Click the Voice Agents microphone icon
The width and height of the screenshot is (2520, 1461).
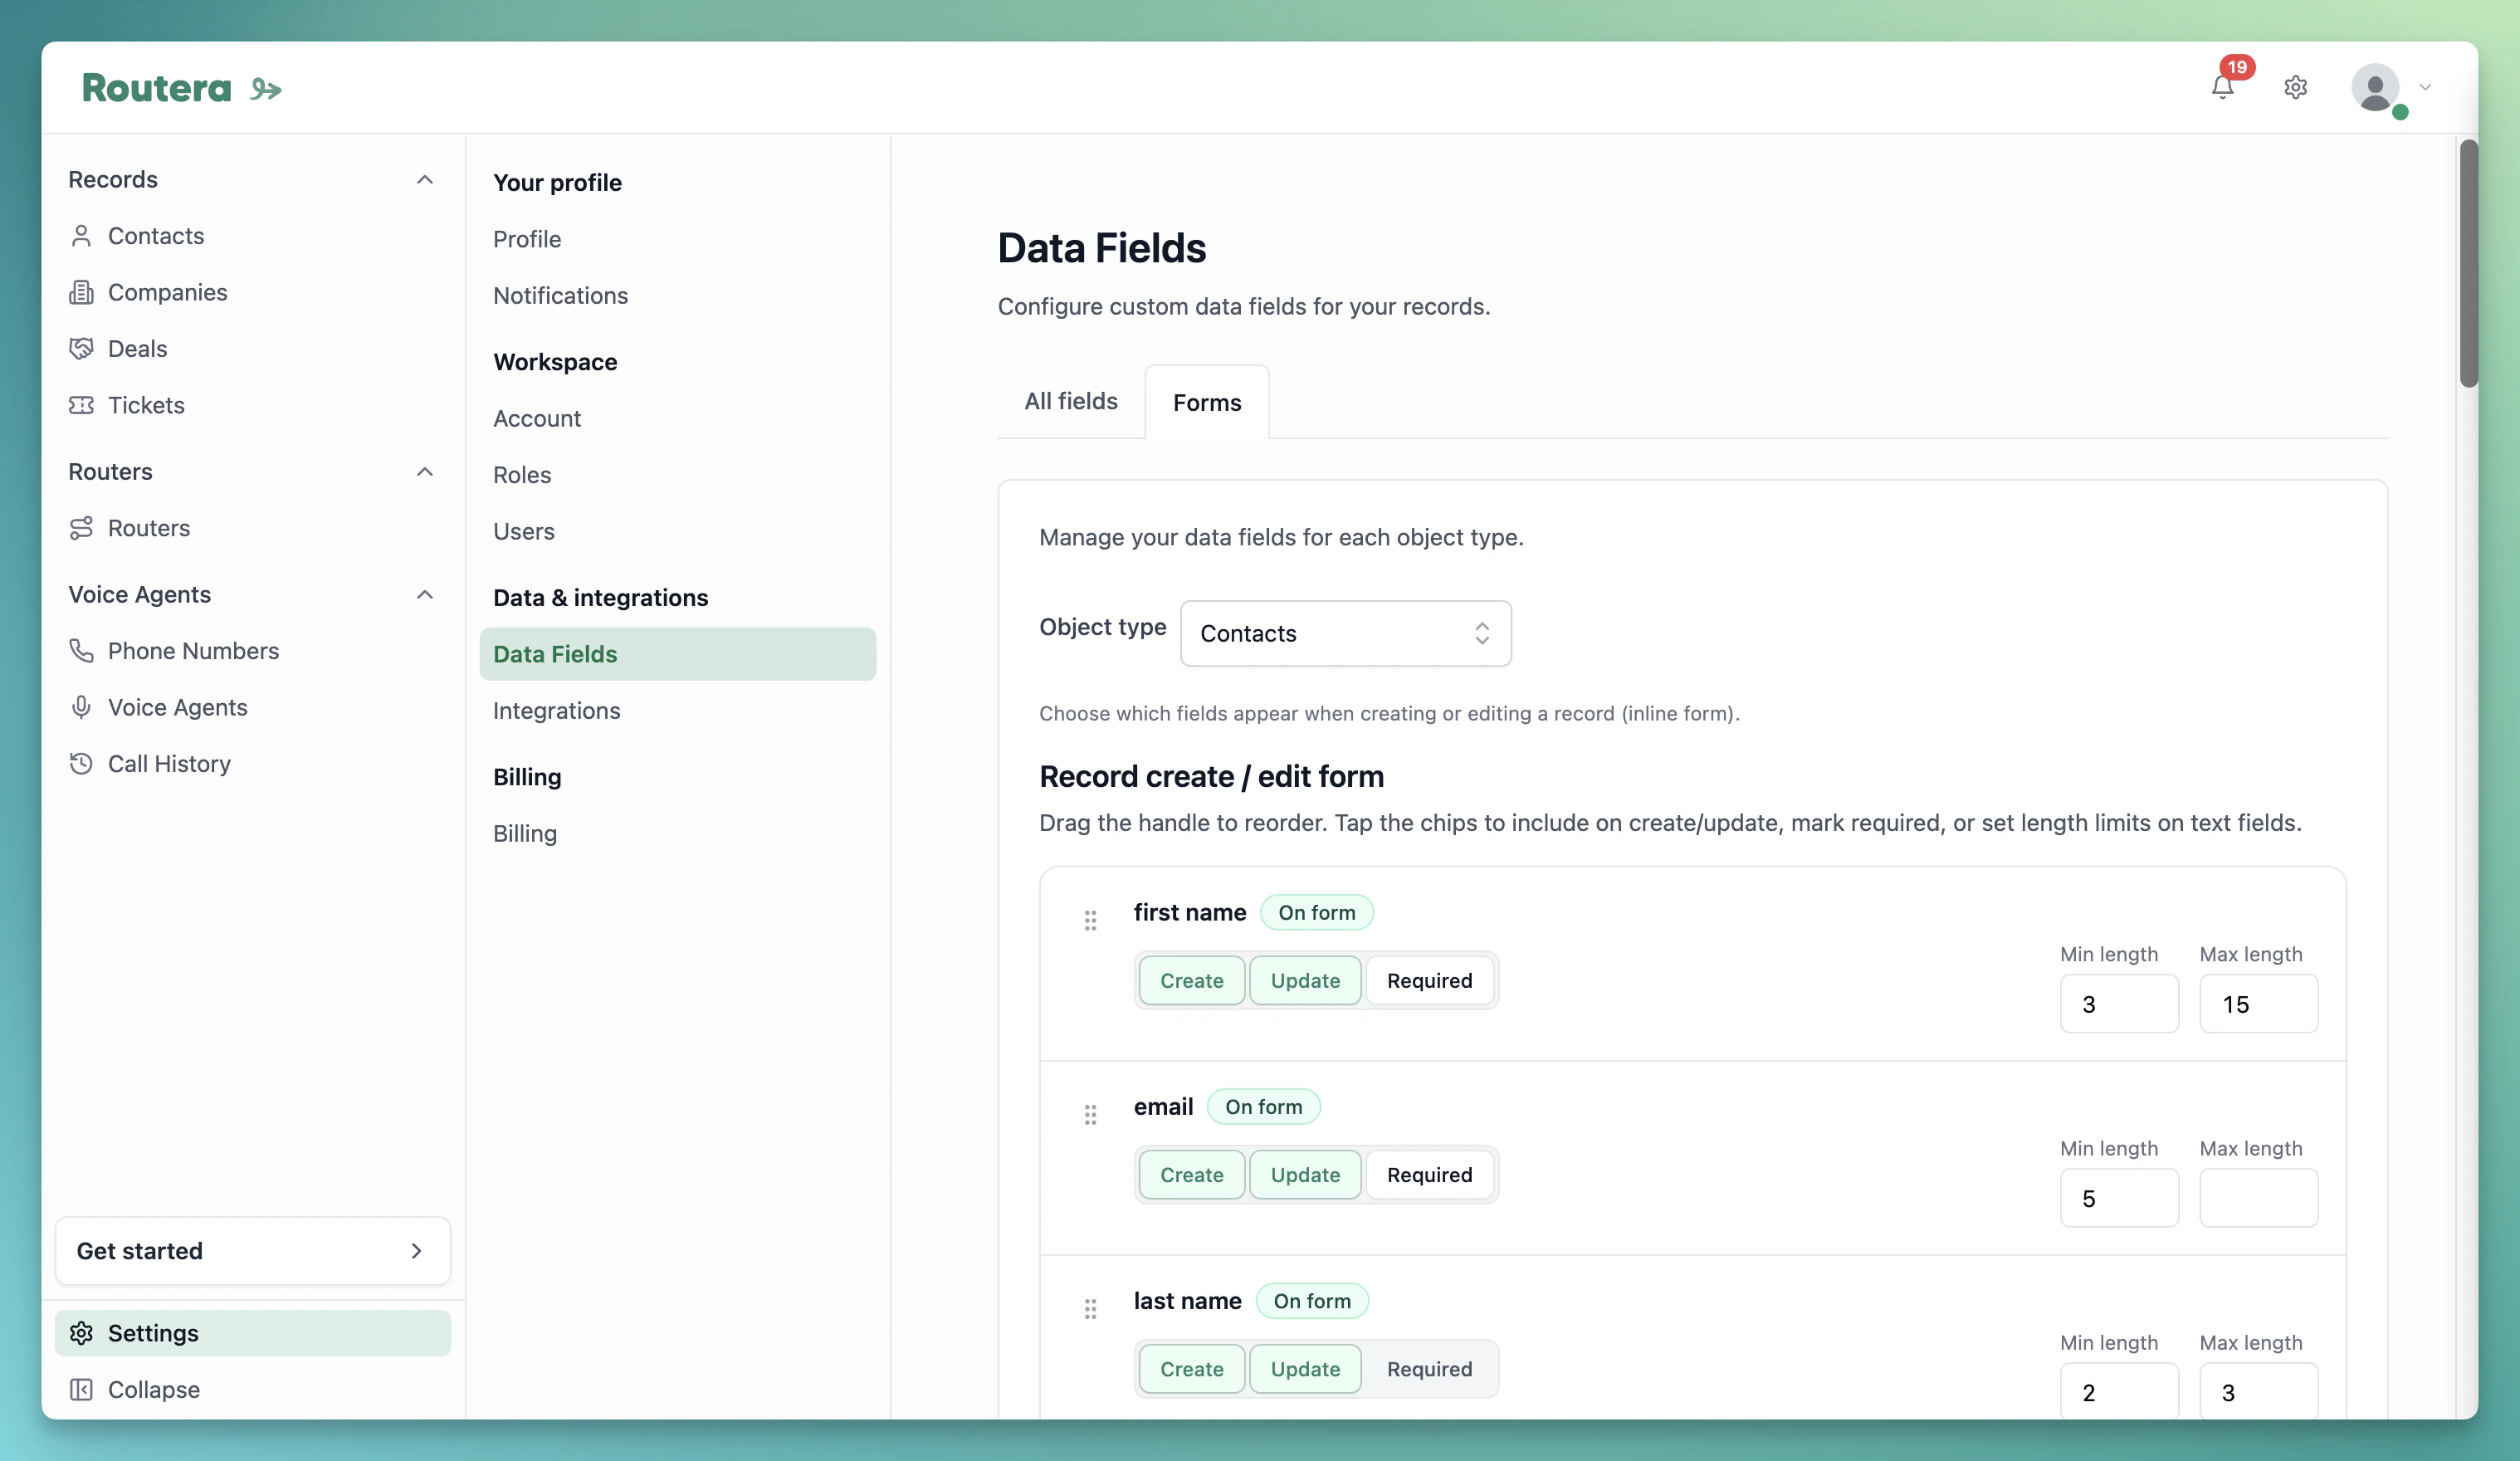point(81,707)
